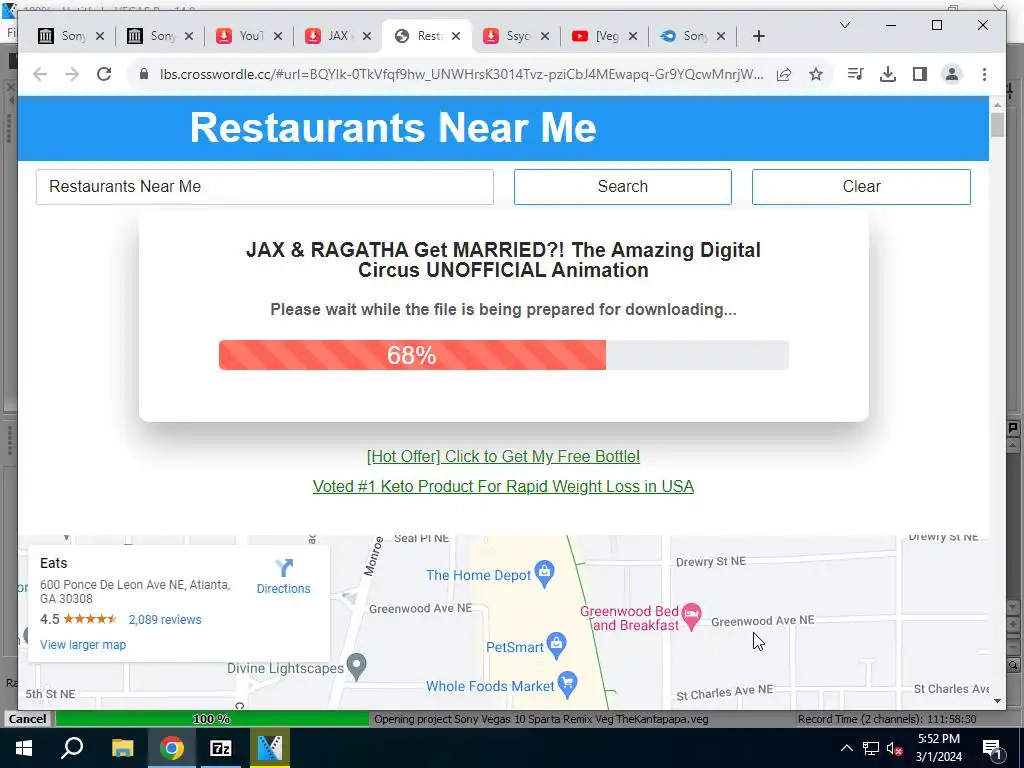The width and height of the screenshot is (1024, 768).
Task: Open the Chrome profile avatar
Action: (952, 74)
